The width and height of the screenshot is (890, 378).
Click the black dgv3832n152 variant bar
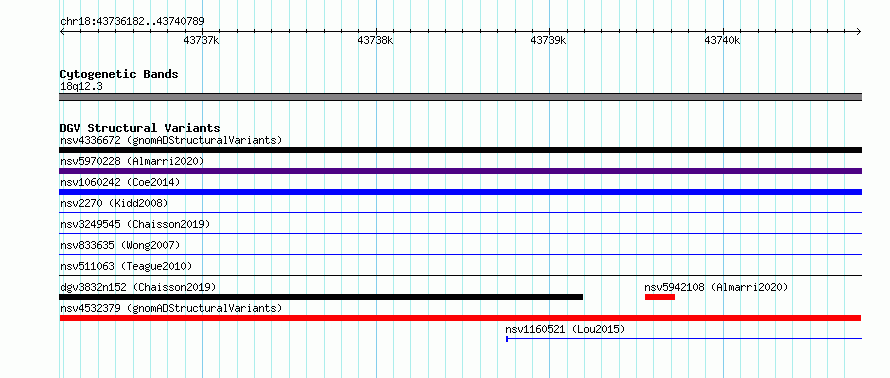coord(321,297)
